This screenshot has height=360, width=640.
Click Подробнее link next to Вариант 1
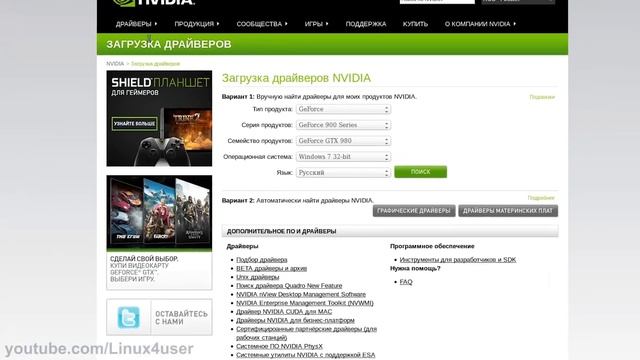click(542, 97)
